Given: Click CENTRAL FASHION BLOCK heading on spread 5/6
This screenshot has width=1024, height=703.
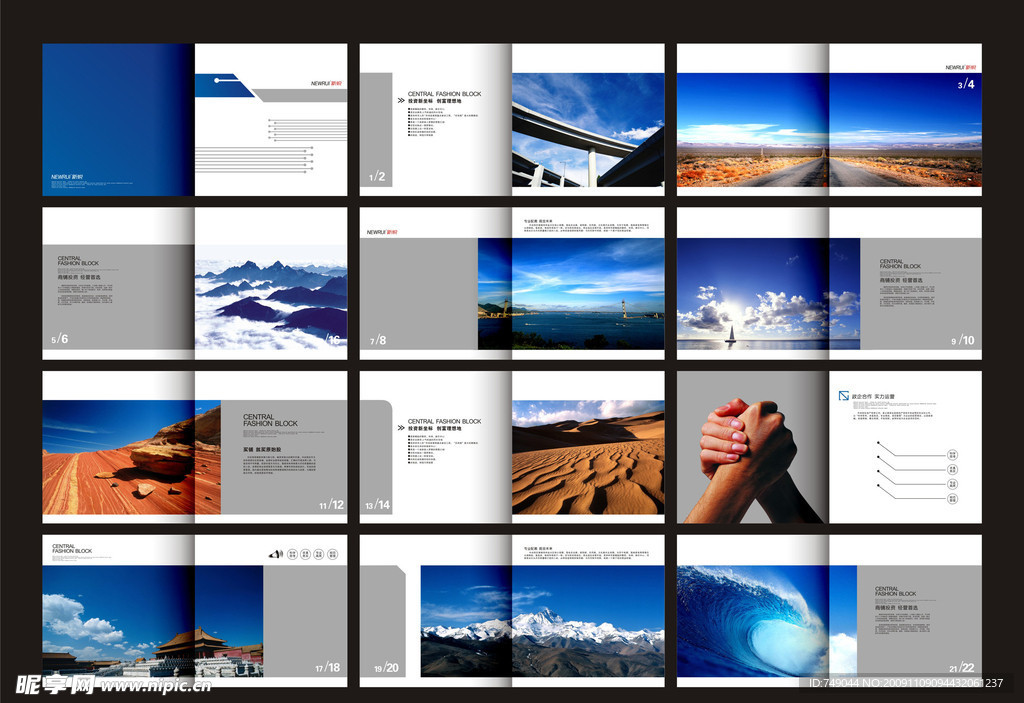Looking at the screenshot, I should tap(78, 261).
